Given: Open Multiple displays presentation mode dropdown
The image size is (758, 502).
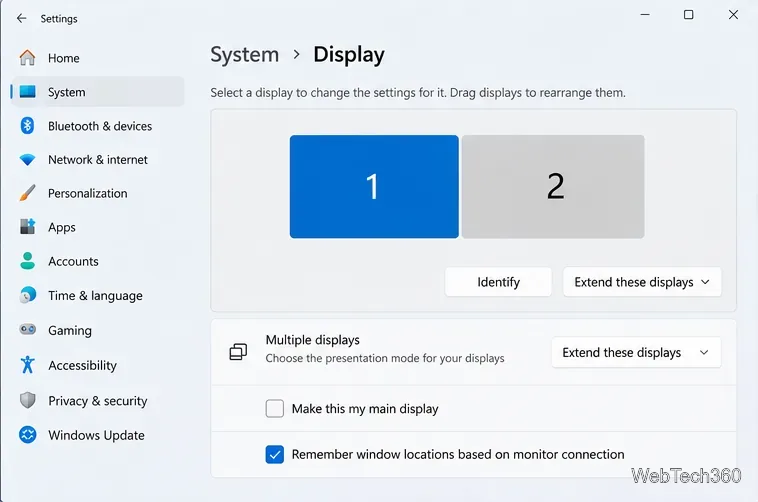Looking at the screenshot, I should 636,353.
